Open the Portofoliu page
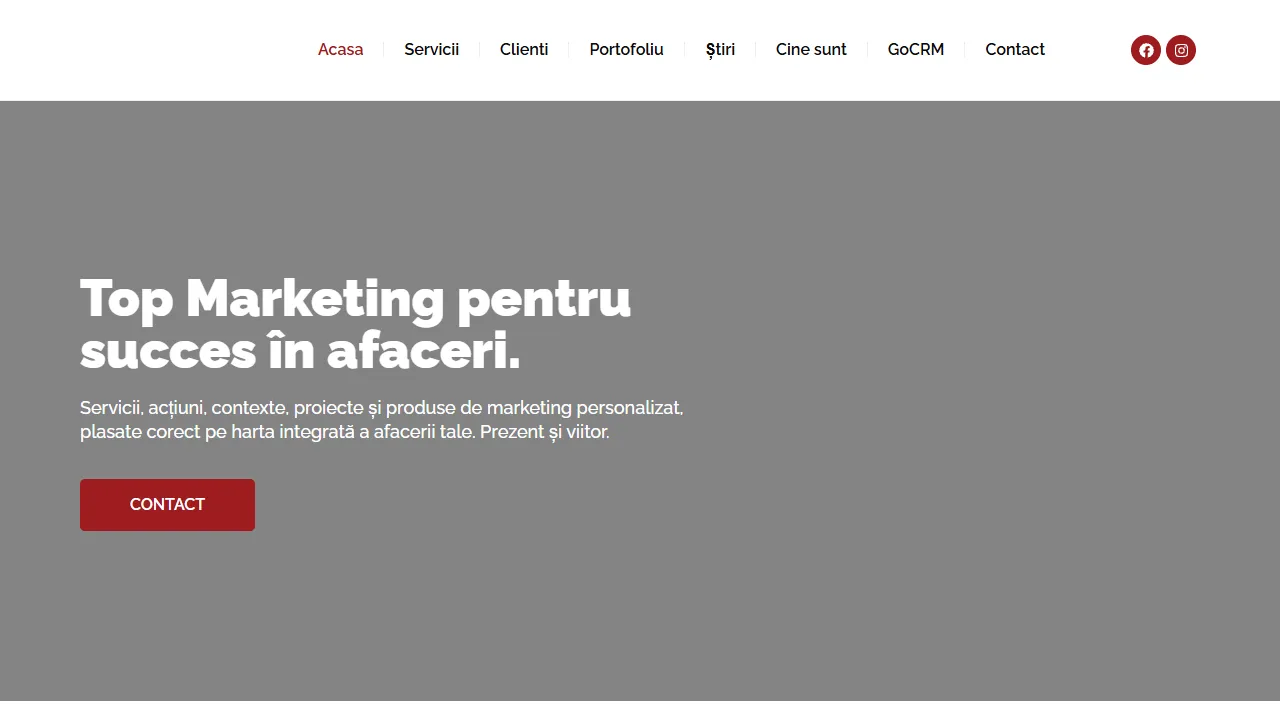The width and height of the screenshot is (1280, 720). pyautogui.click(x=626, y=49)
